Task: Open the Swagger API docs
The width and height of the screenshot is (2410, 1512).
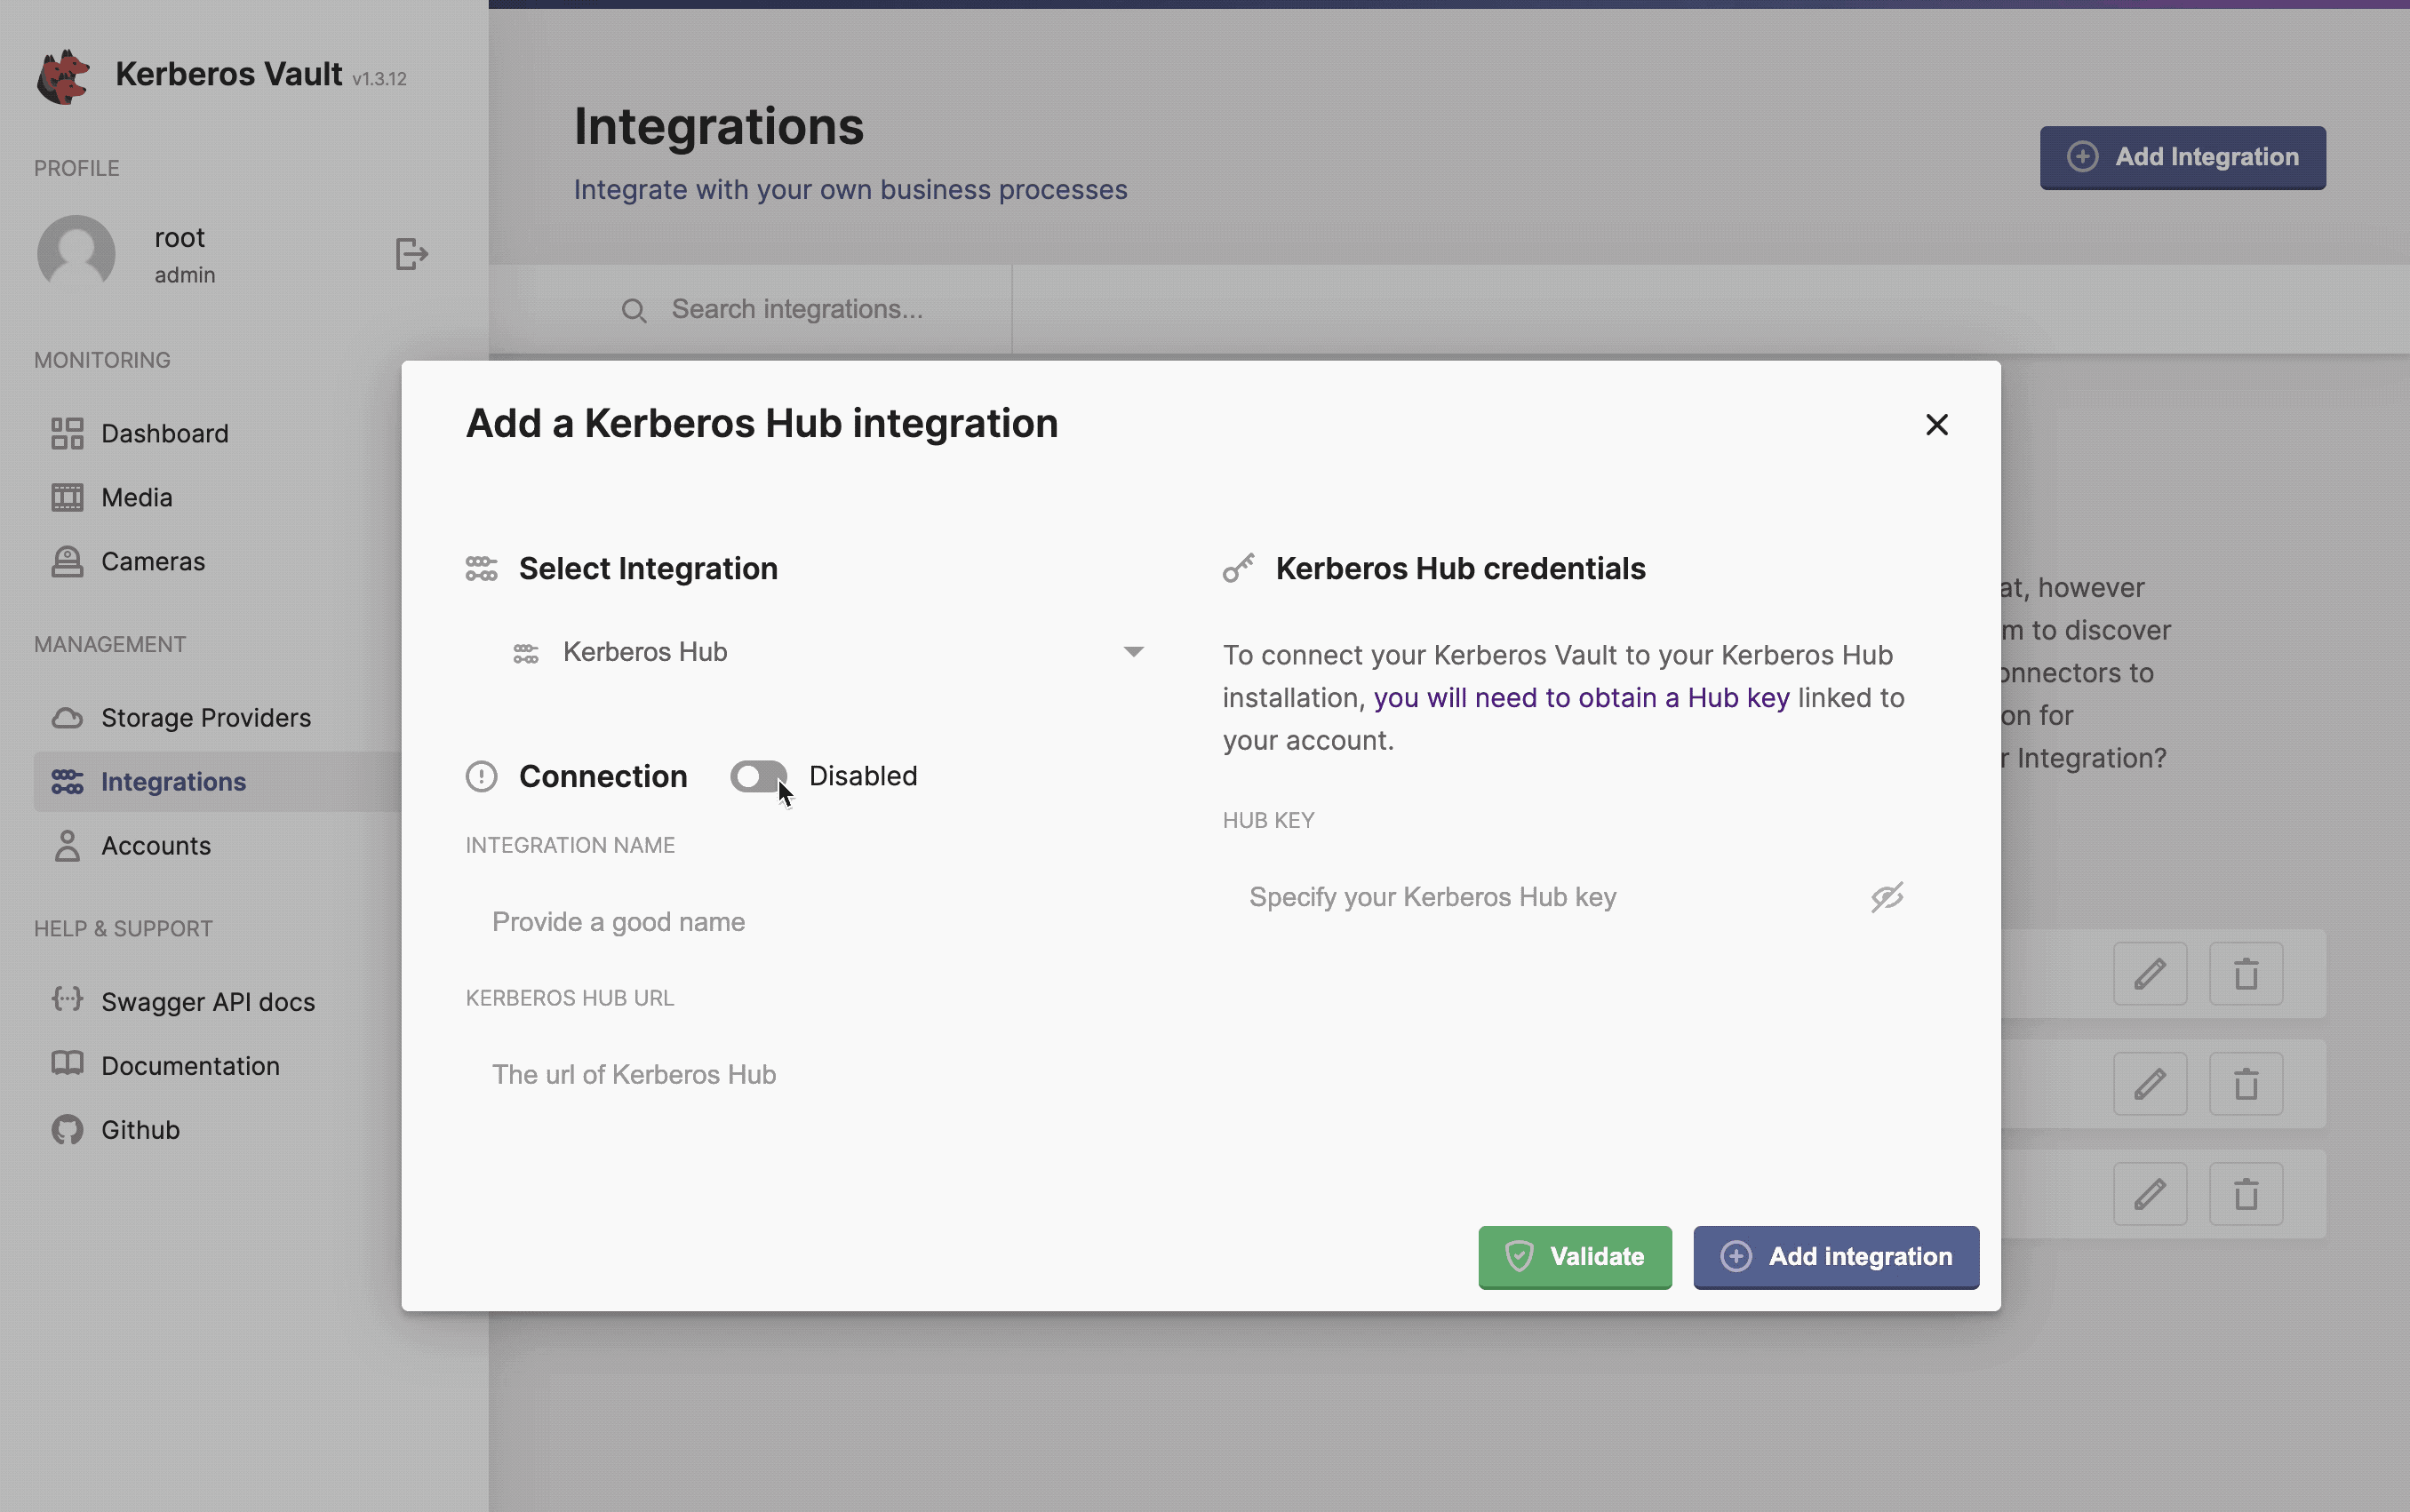Action: [207, 1001]
